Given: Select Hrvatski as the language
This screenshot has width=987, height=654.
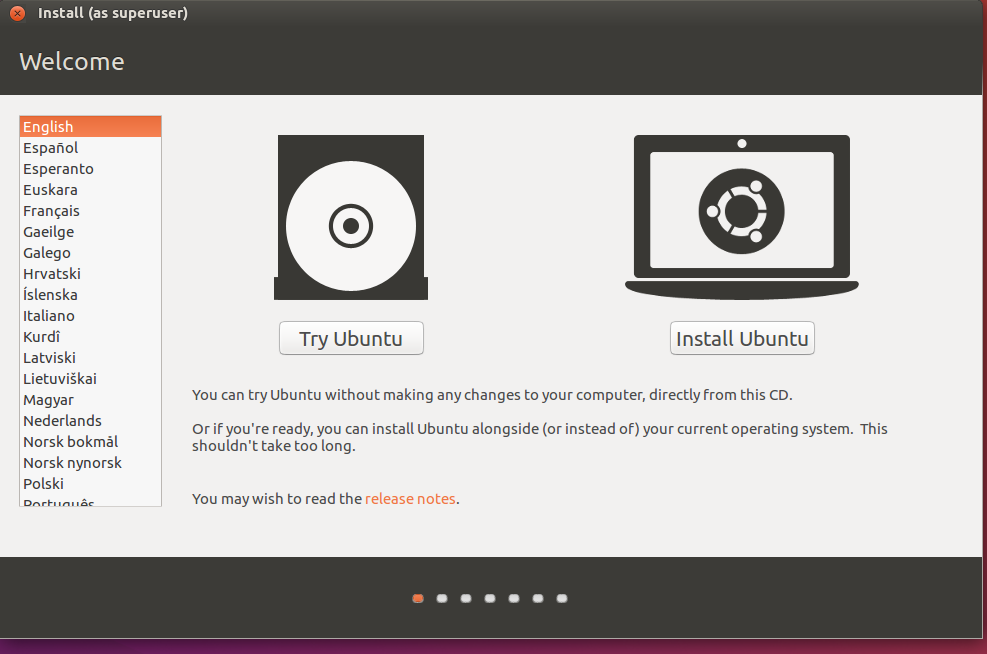Looking at the screenshot, I should coord(91,274).
